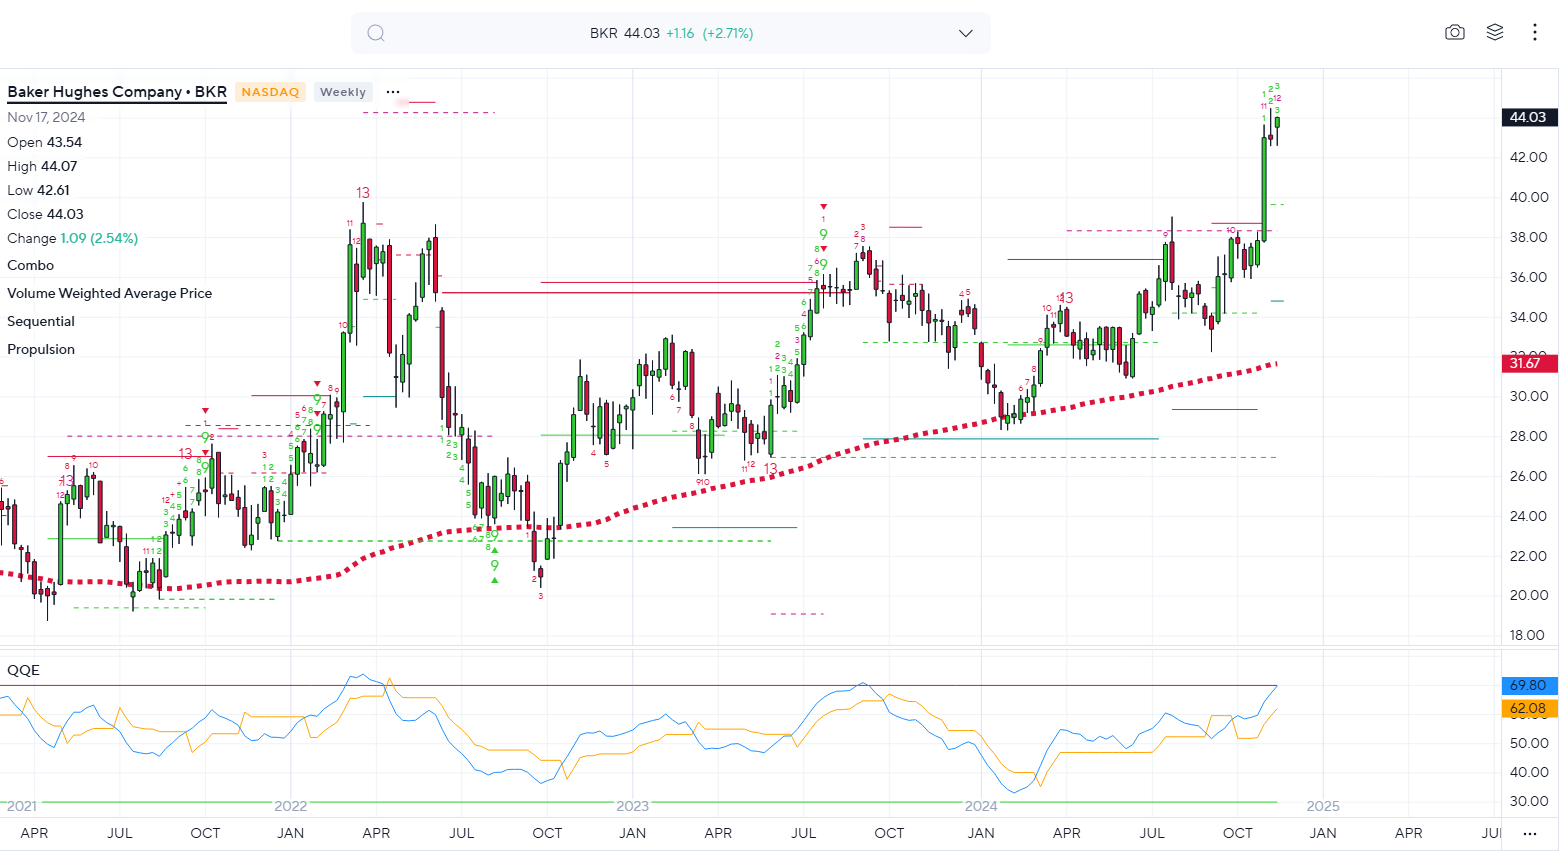Screen dimensions: 1559x854
Task: Take a chart snapshot with camera icon
Action: (x=1455, y=33)
